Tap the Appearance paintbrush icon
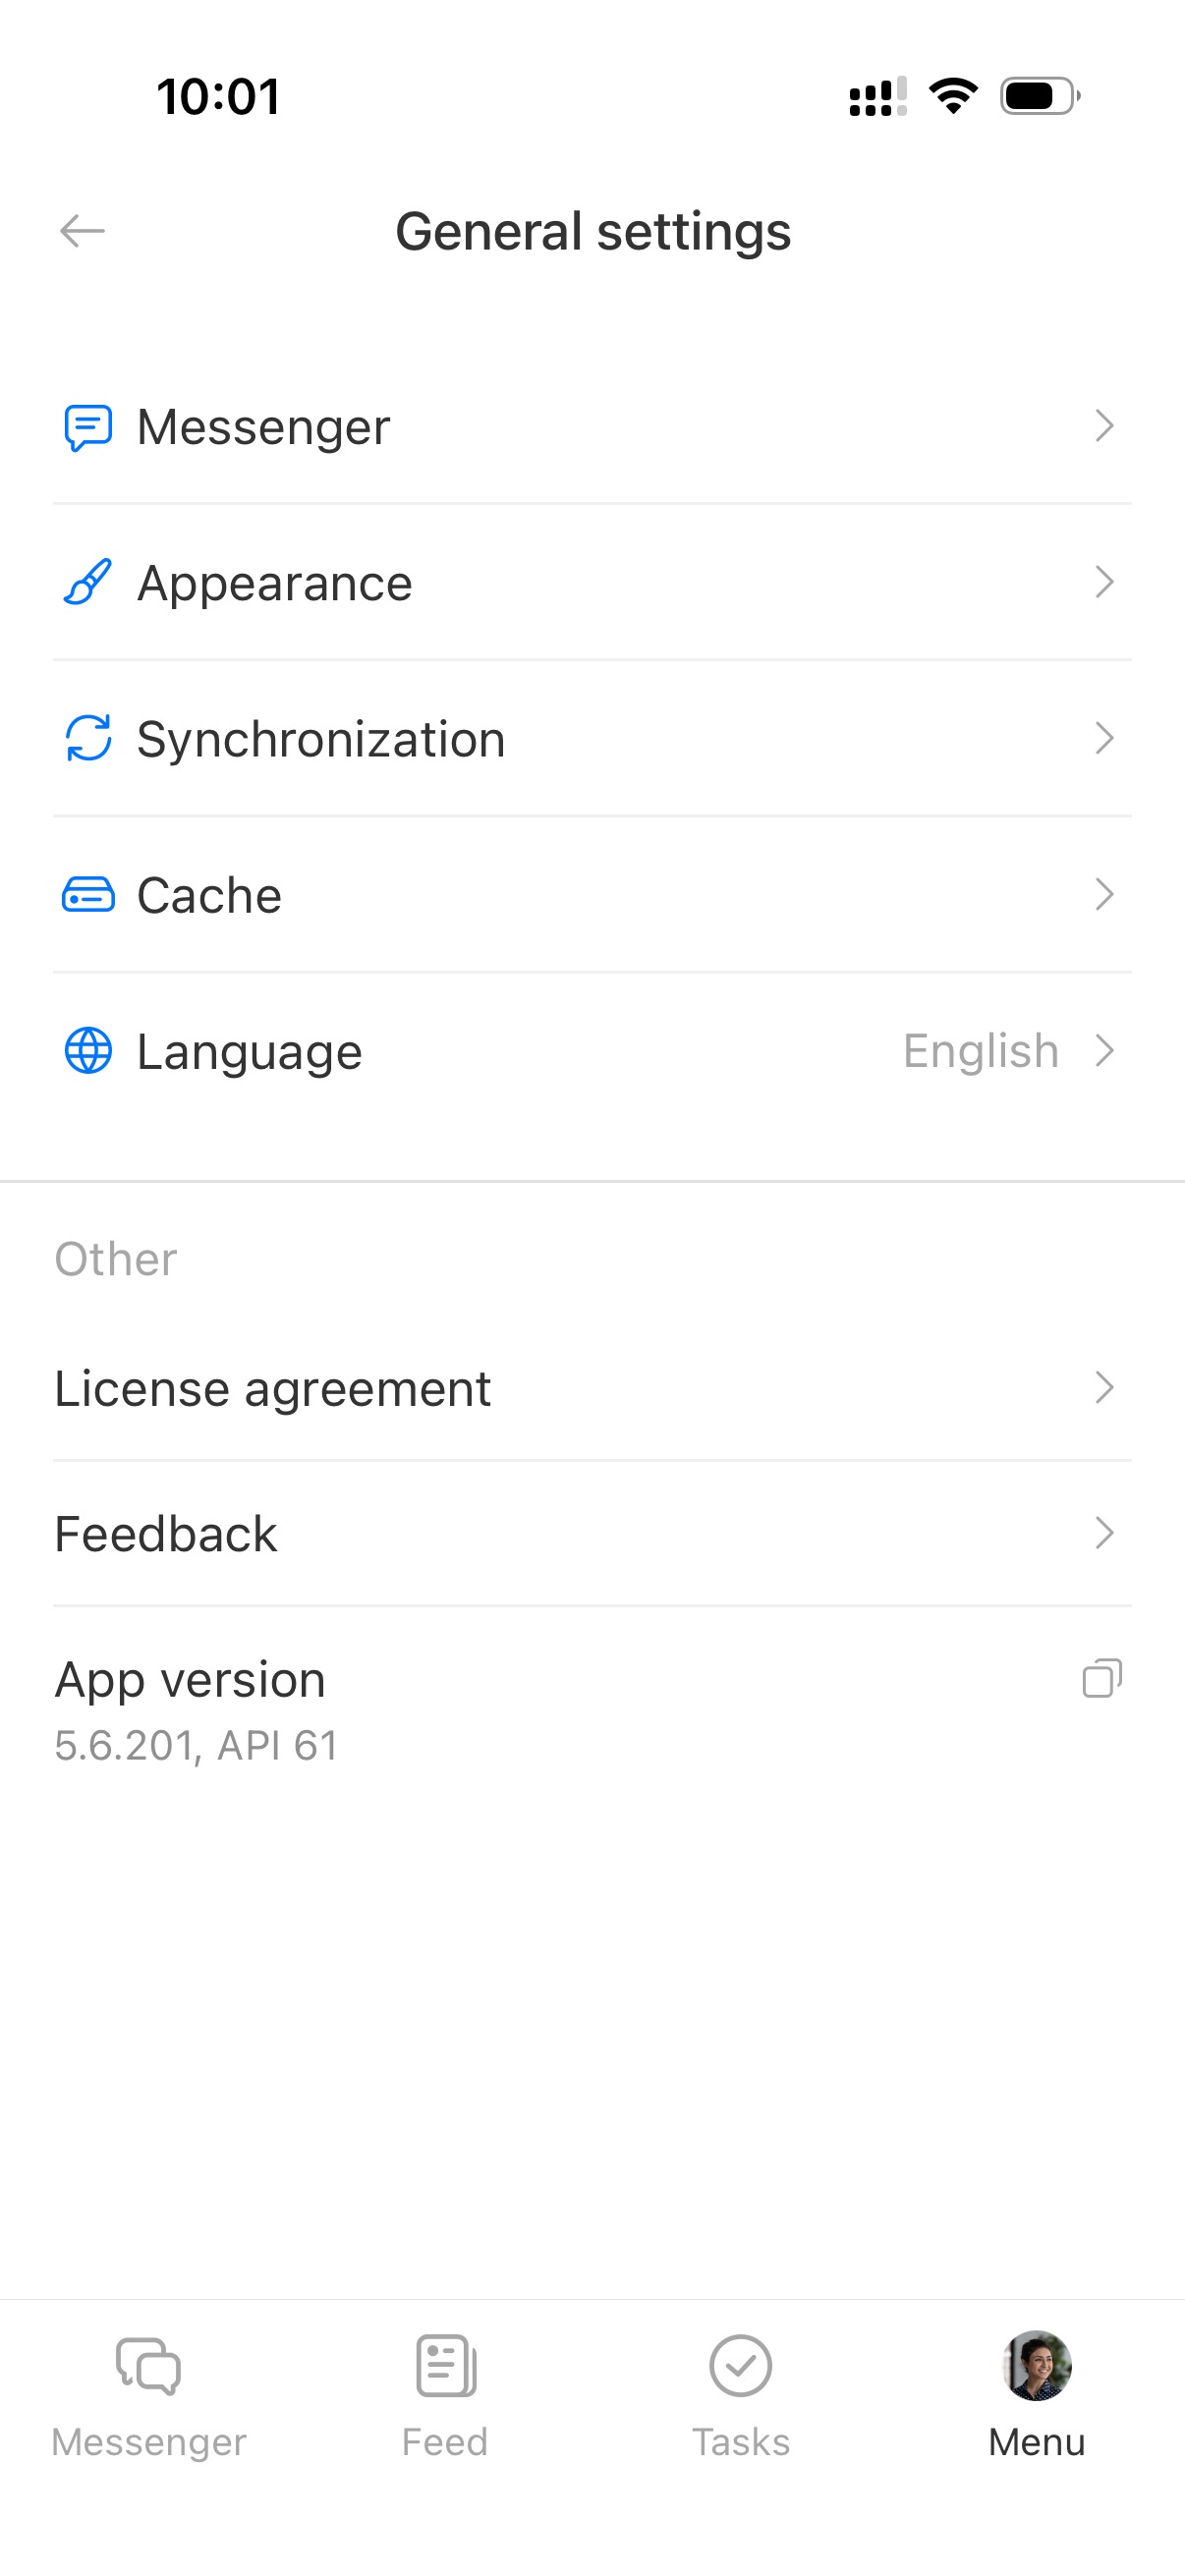Screen dimensions: 1185x2576 tap(88, 583)
